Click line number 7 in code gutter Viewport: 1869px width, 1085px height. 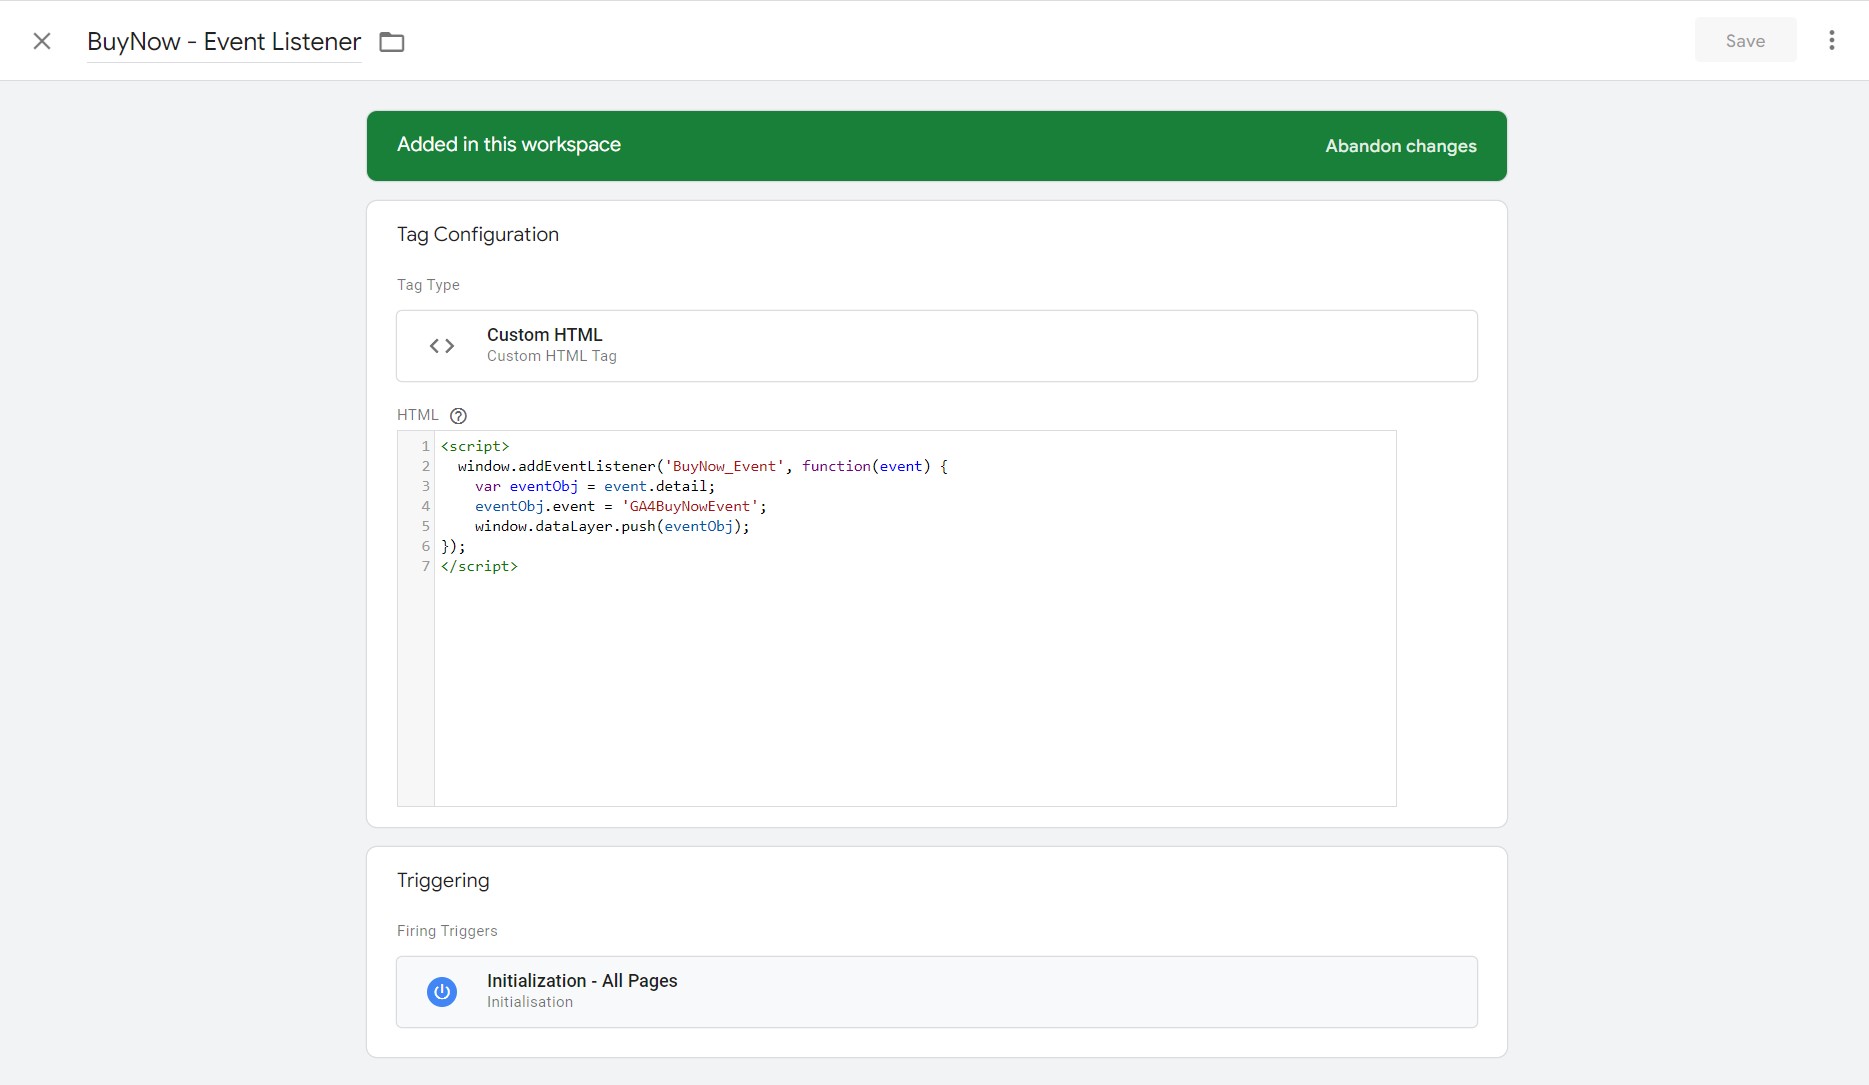tap(425, 566)
